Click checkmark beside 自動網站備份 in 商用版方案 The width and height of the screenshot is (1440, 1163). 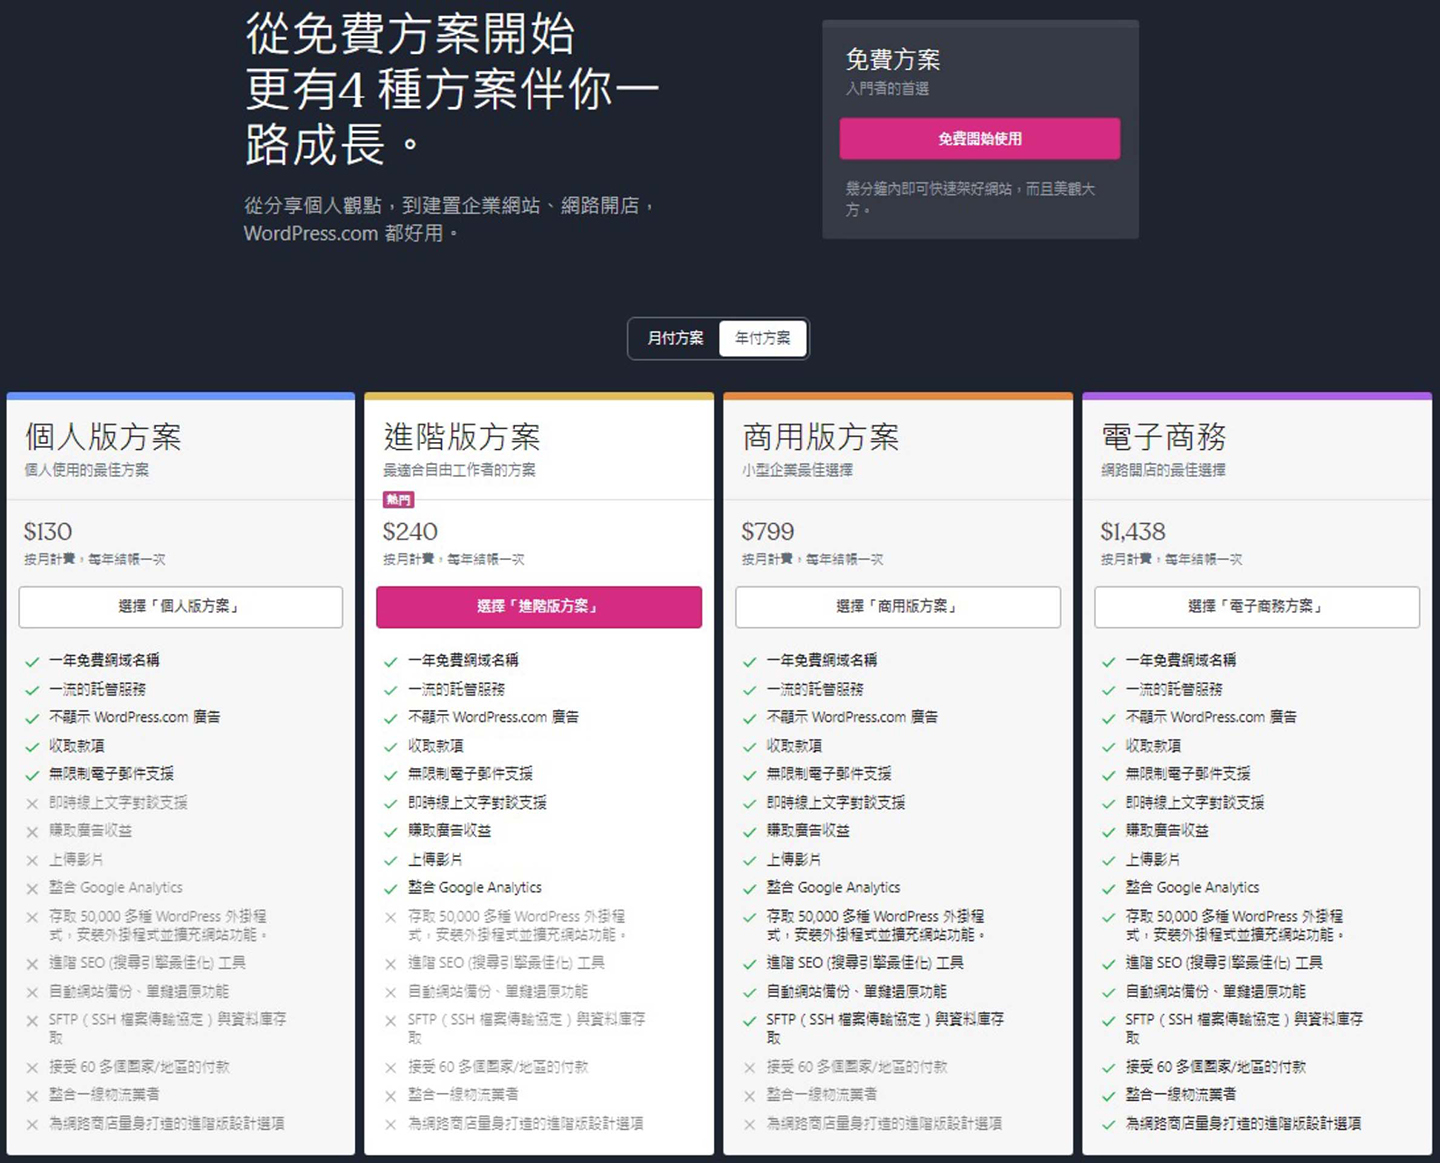point(750,992)
